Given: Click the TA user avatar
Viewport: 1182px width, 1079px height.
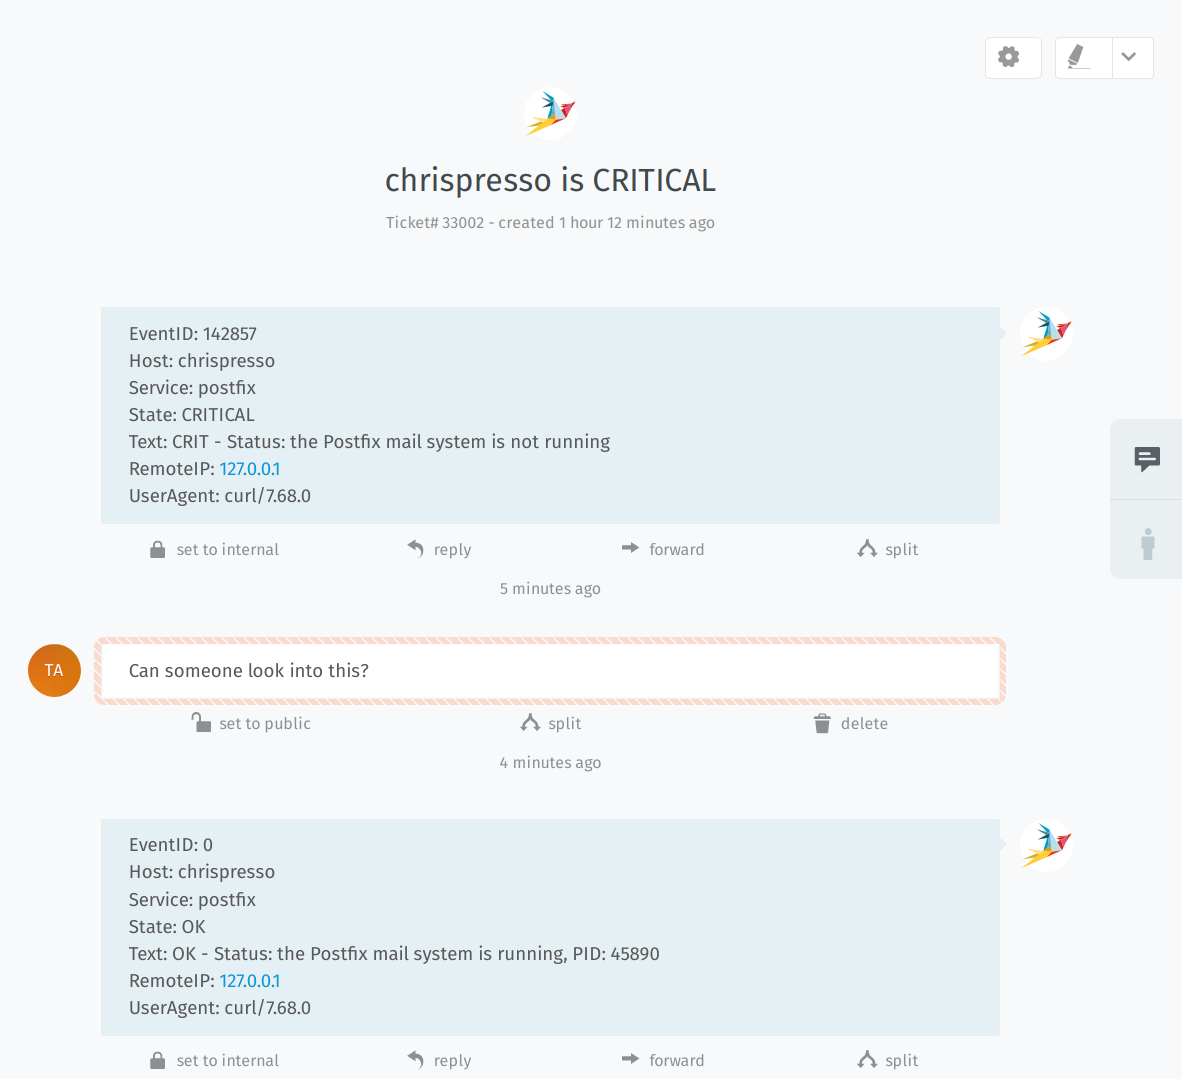Looking at the screenshot, I should (x=54, y=671).
